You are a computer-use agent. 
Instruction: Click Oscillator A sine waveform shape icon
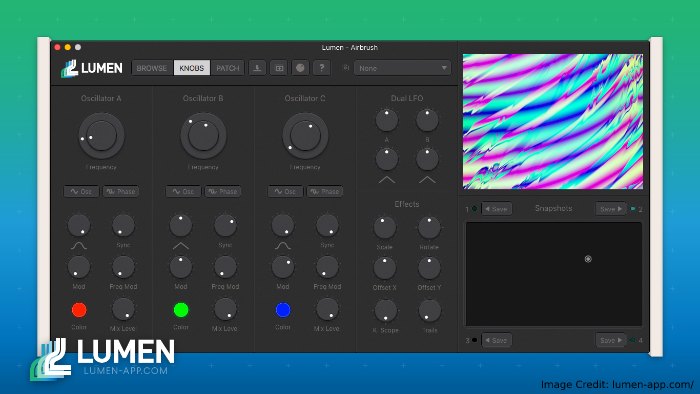click(79, 246)
